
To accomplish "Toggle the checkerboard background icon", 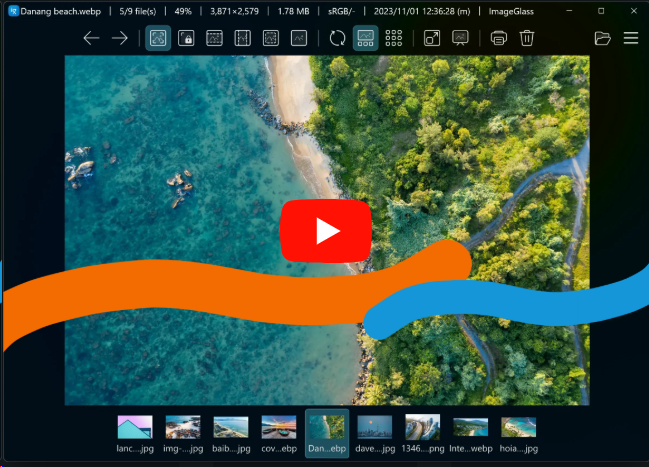I will click(394, 38).
